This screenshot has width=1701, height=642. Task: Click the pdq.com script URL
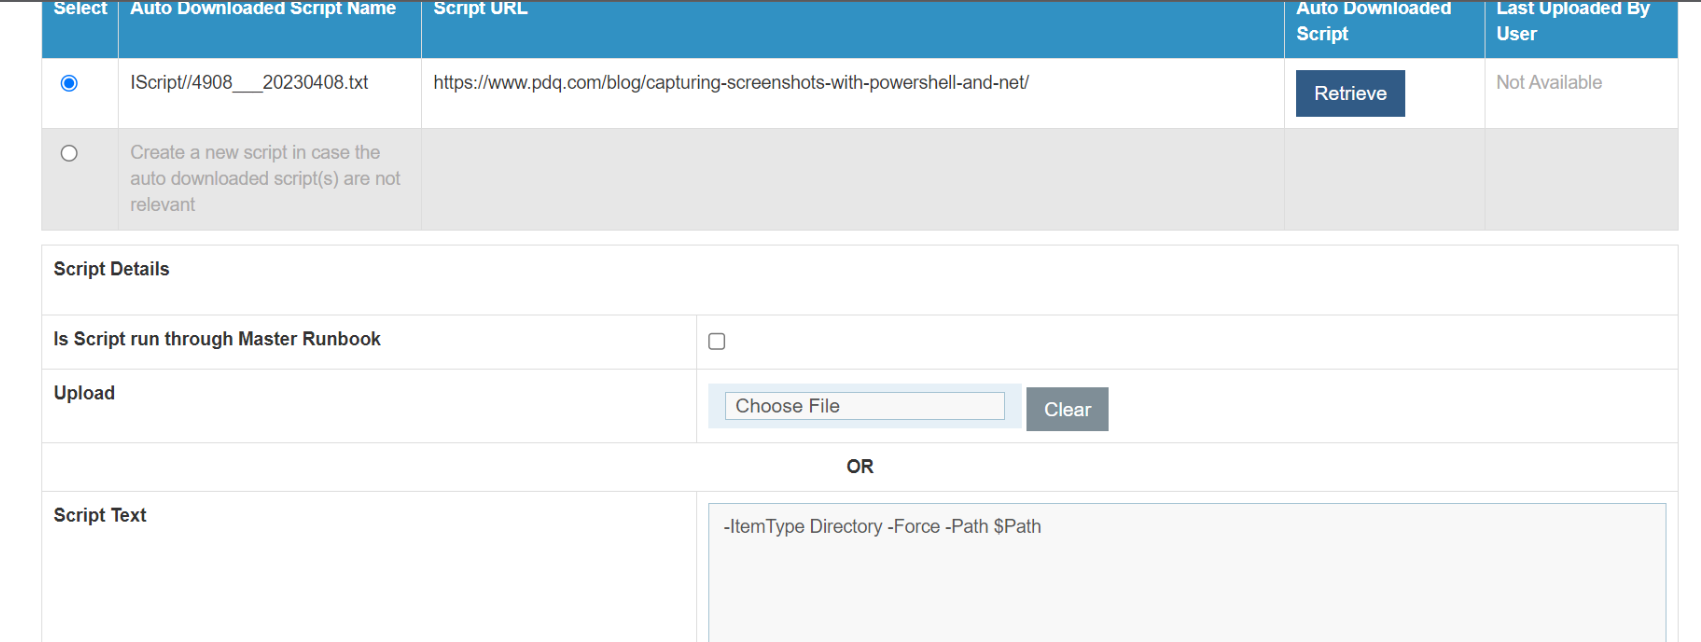coord(731,83)
